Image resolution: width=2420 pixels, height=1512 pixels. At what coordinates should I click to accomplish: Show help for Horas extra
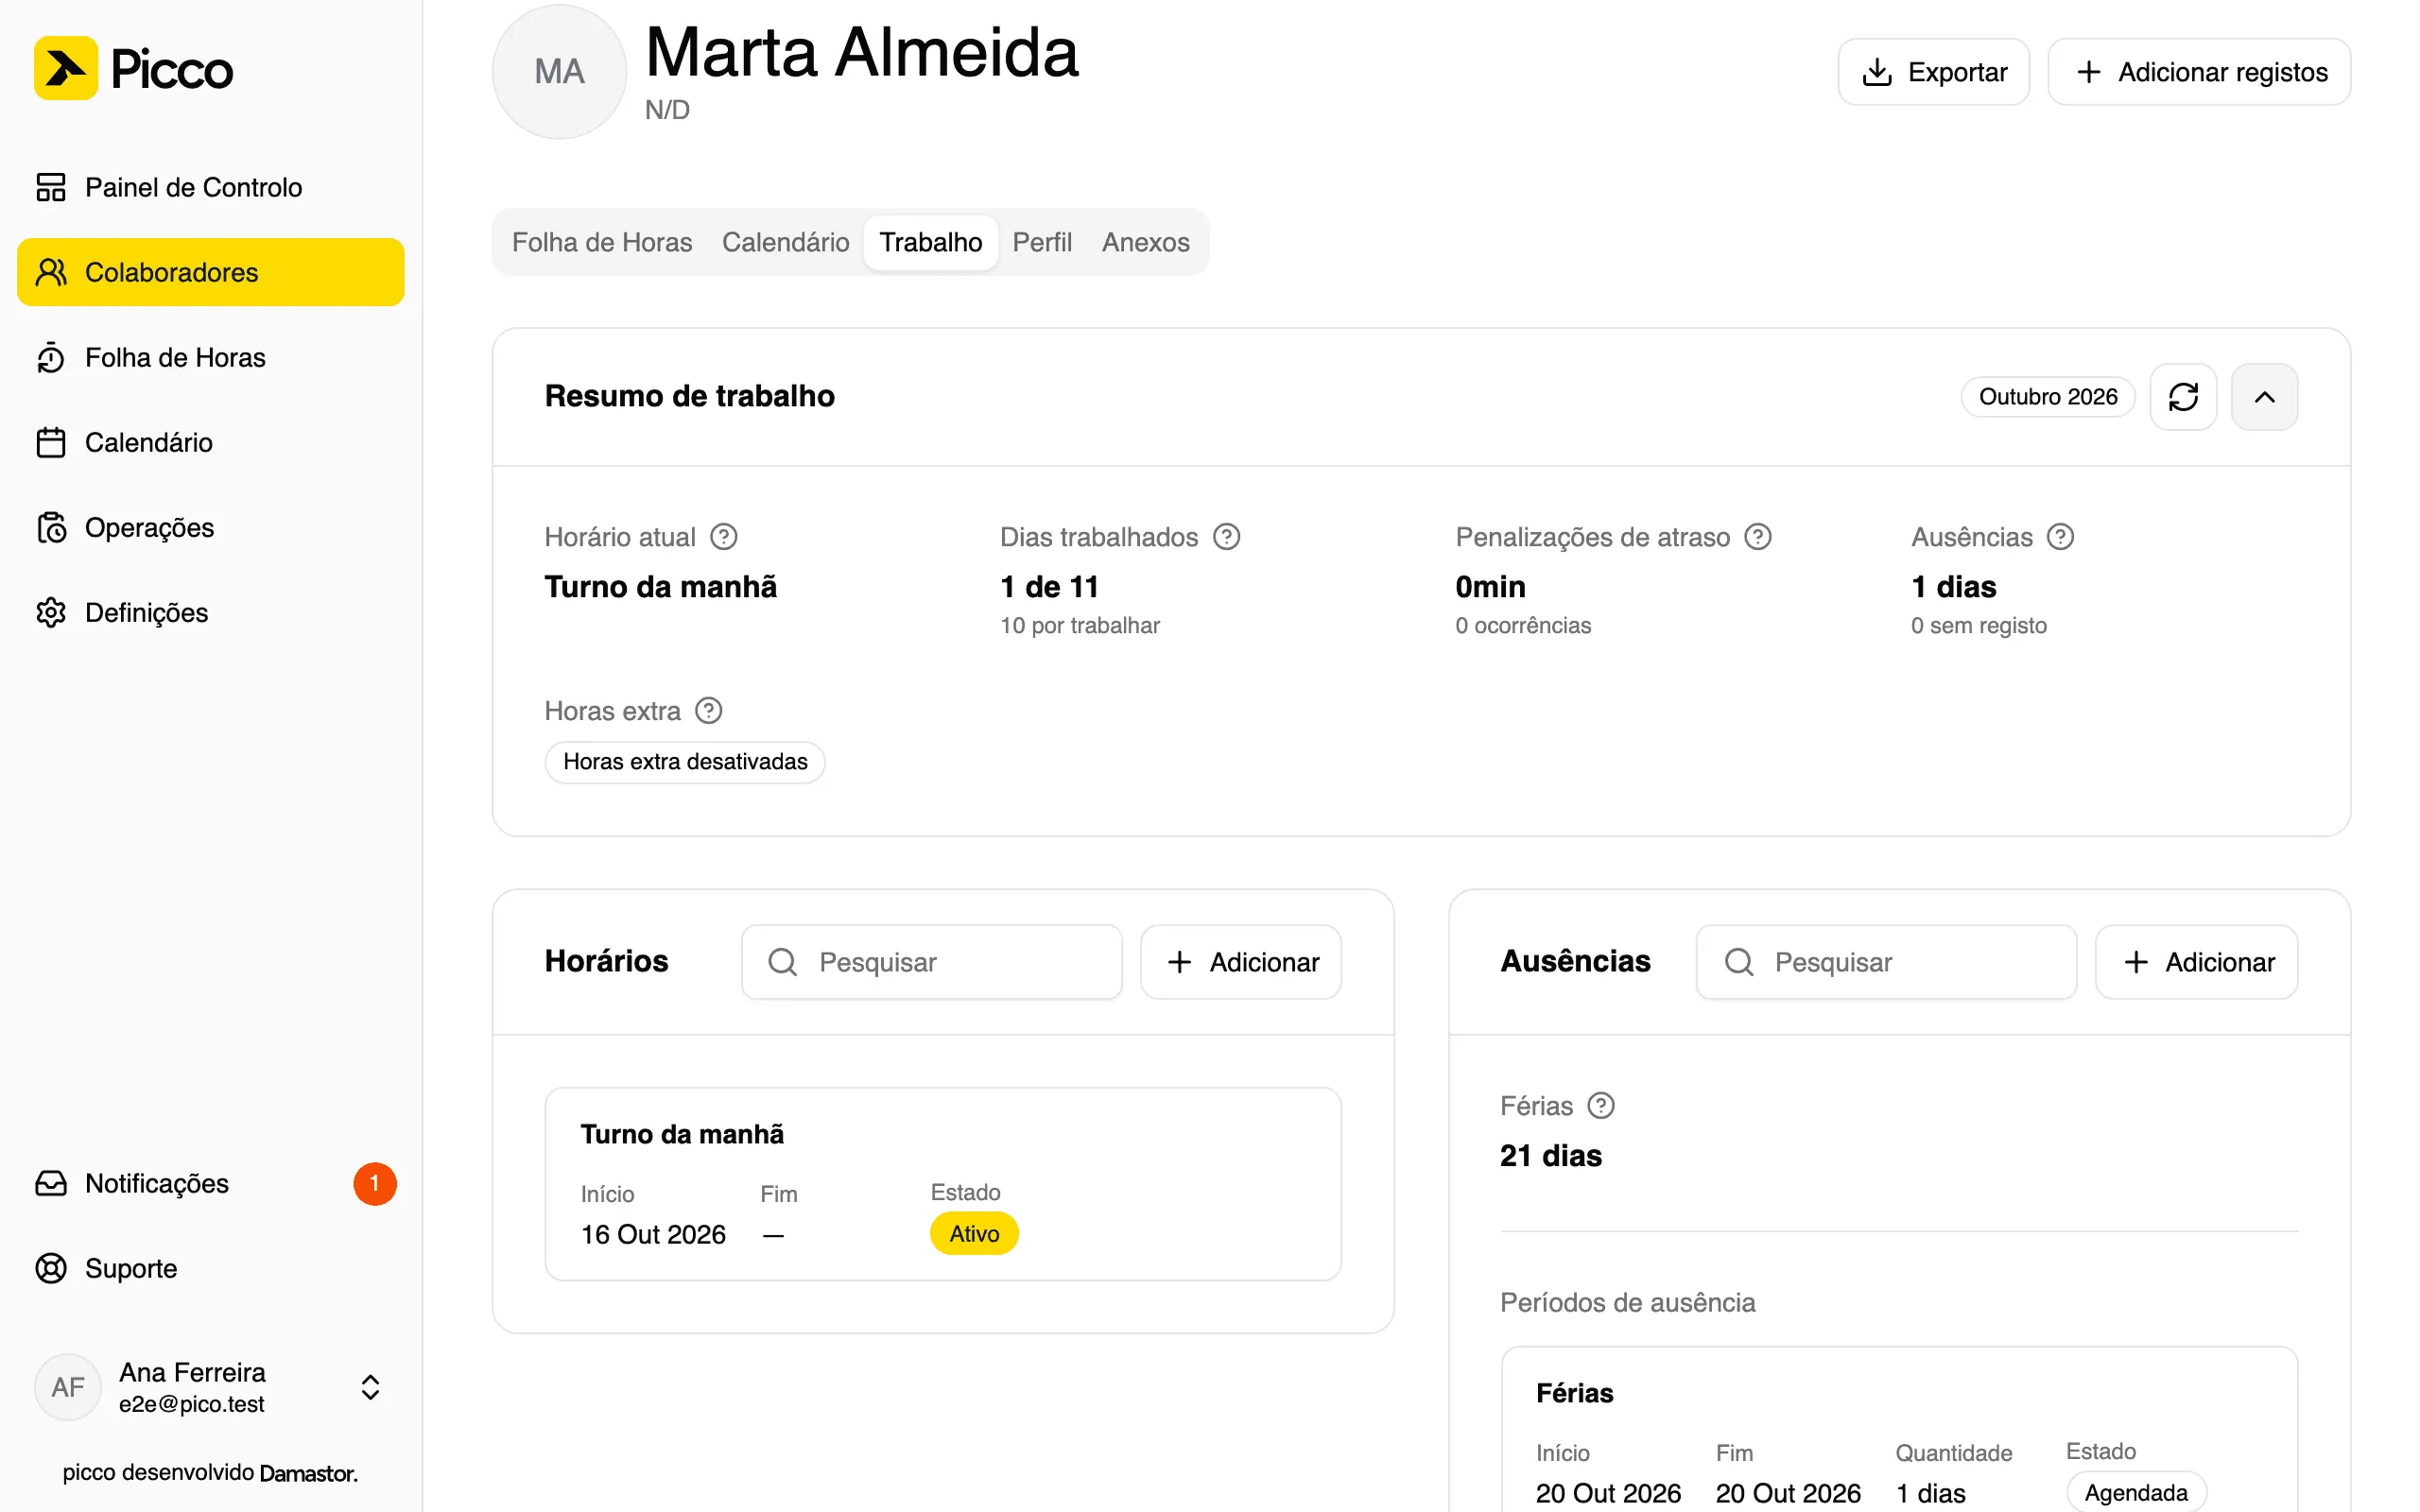click(709, 711)
